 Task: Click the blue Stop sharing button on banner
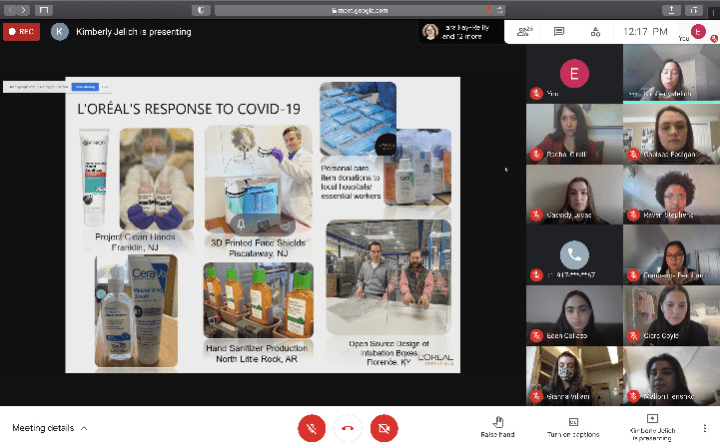85,87
